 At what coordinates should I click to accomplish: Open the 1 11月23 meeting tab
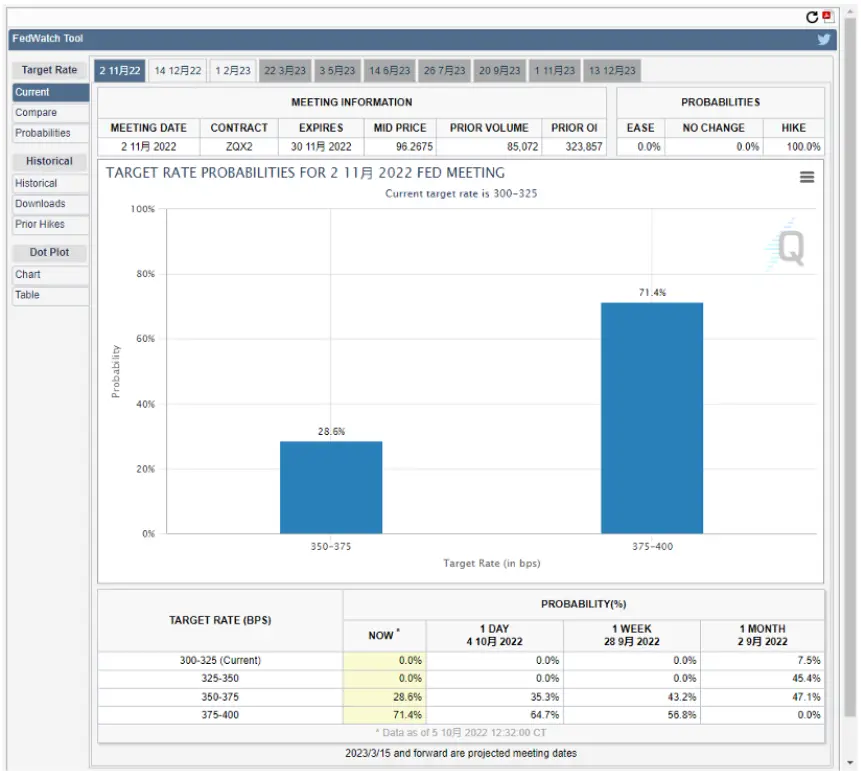point(555,70)
